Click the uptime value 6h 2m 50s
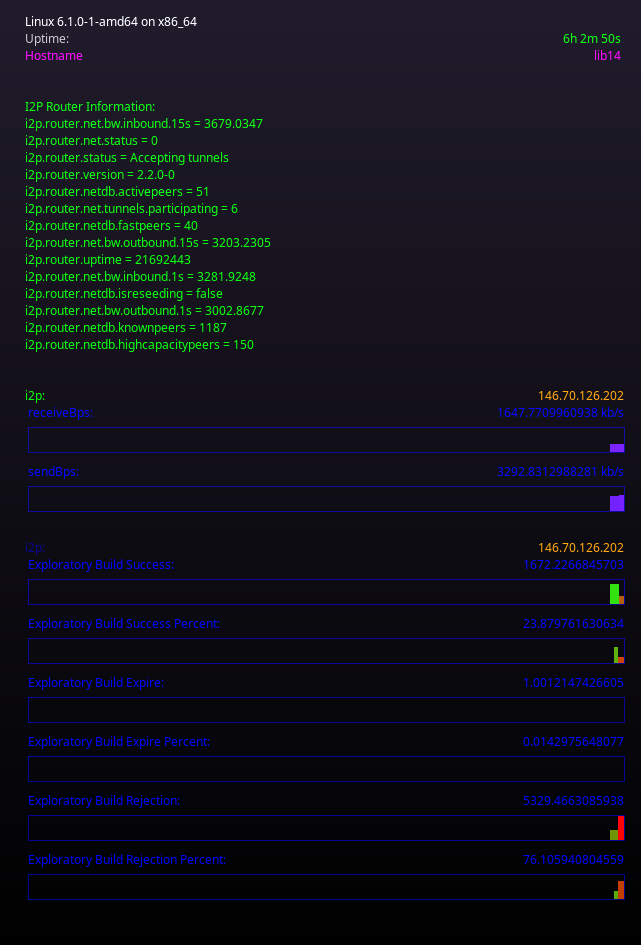641x945 pixels. (592, 39)
